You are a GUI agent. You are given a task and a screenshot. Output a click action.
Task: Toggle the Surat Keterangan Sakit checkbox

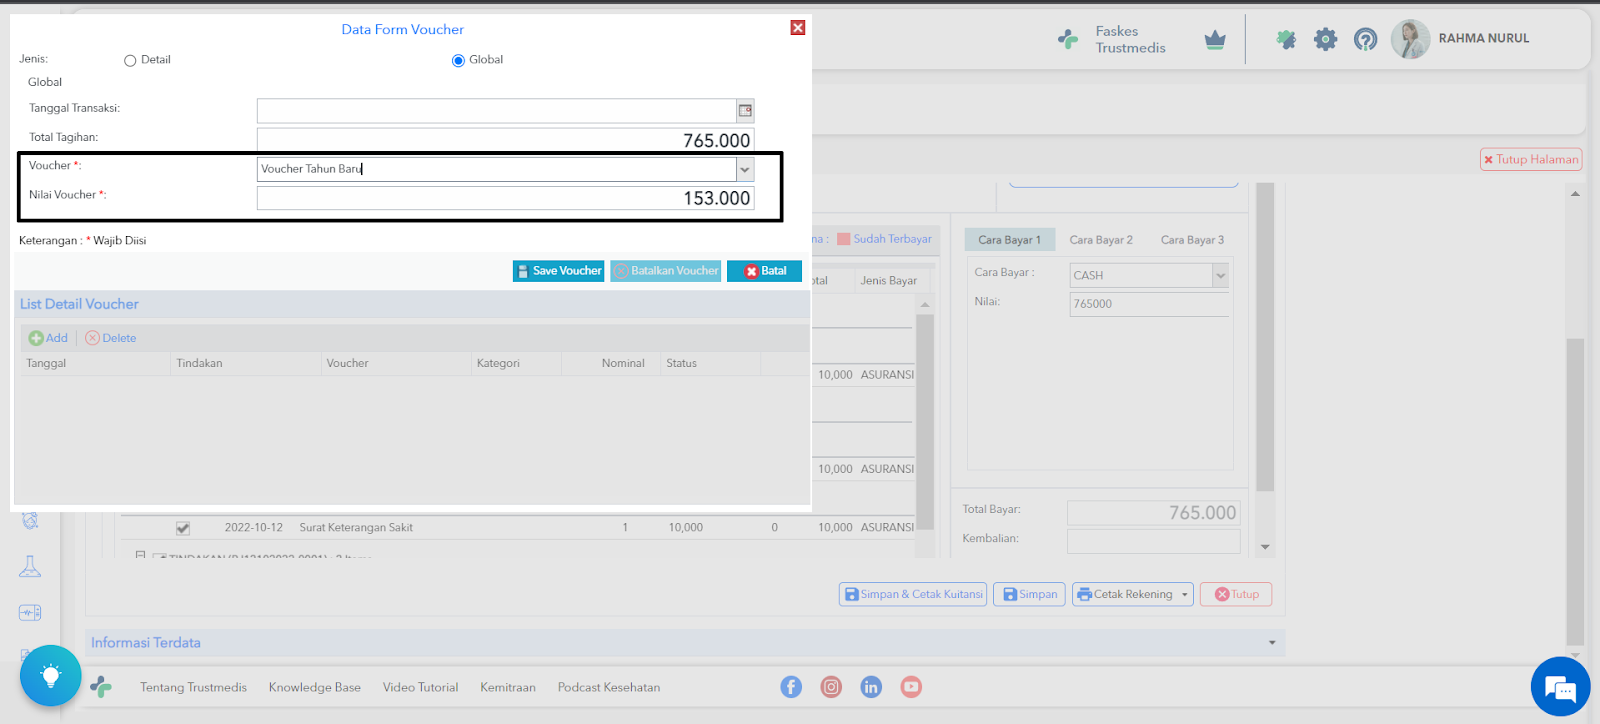(183, 528)
